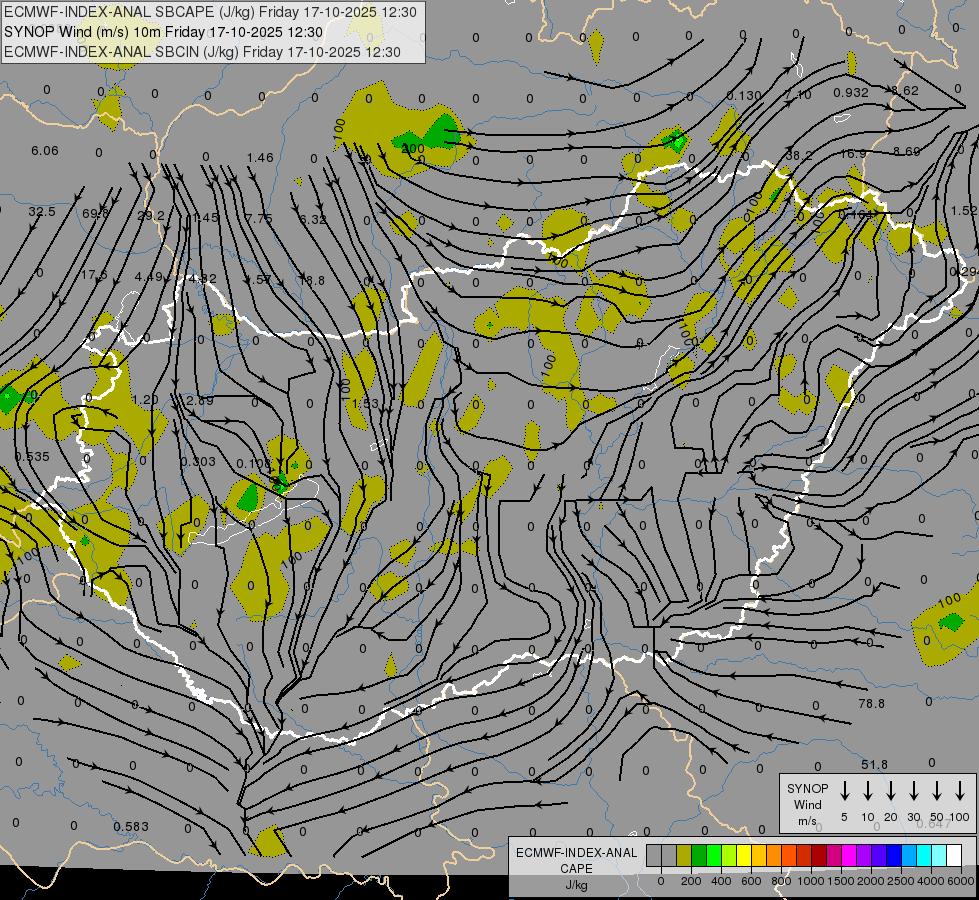Click the map value 6.06
This screenshot has width=979, height=900.
tap(45, 151)
